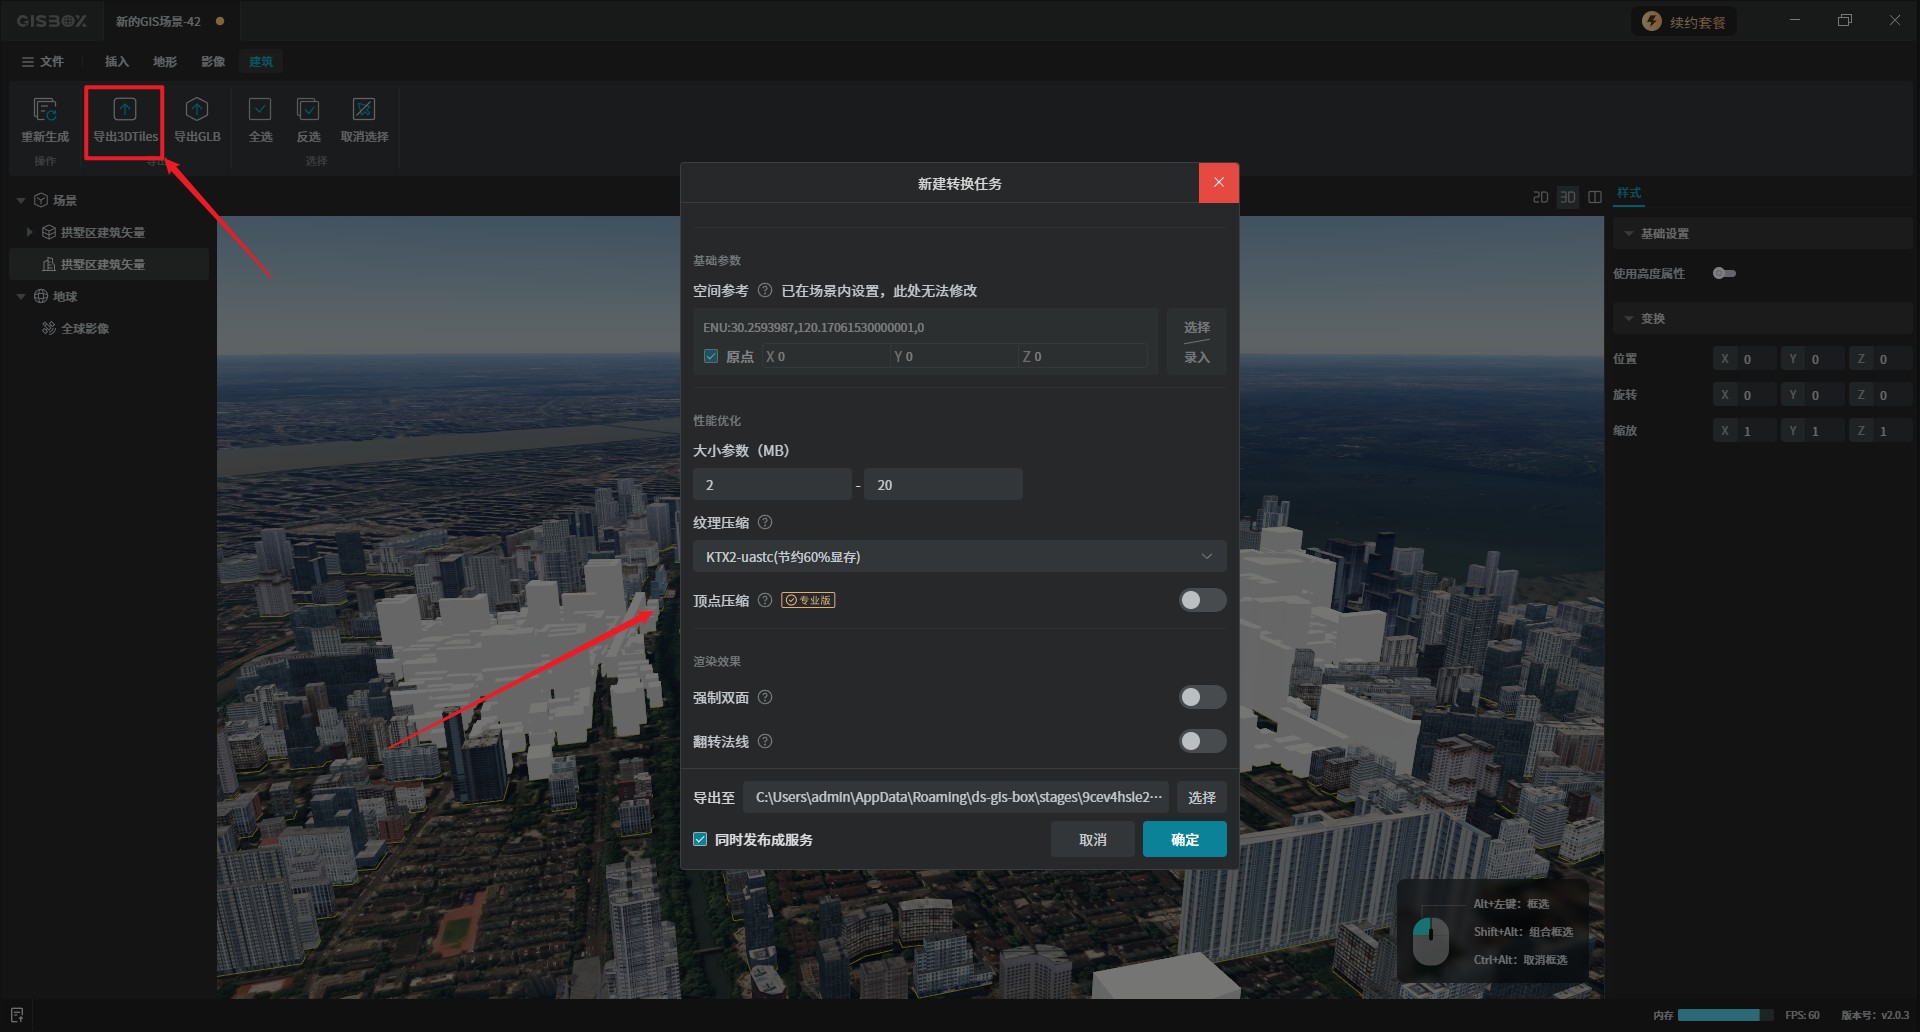Click the split-view icon beside 3D
The image size is (1920, 1032).
pyautogui.click(x=1595, y=197)
